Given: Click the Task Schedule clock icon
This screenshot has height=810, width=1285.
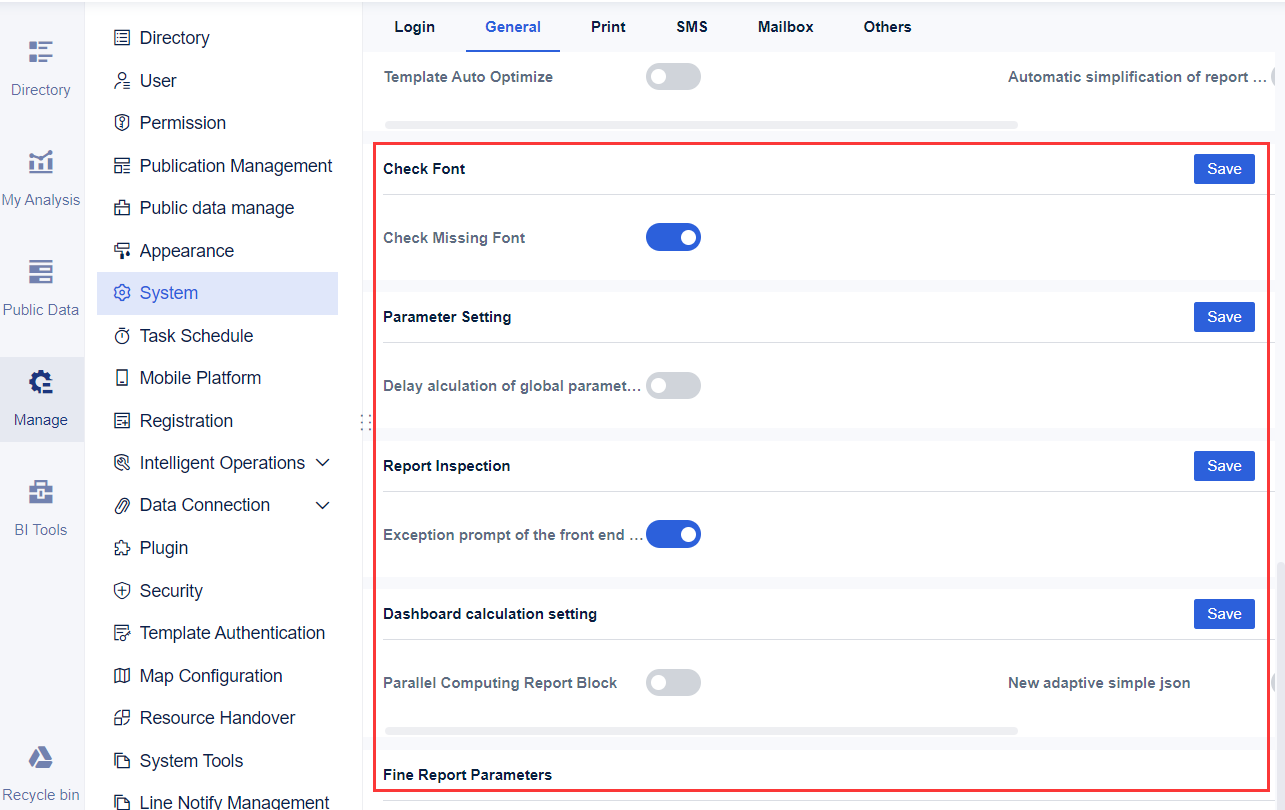Looking at the screenshot, I should tap(122, 336).
